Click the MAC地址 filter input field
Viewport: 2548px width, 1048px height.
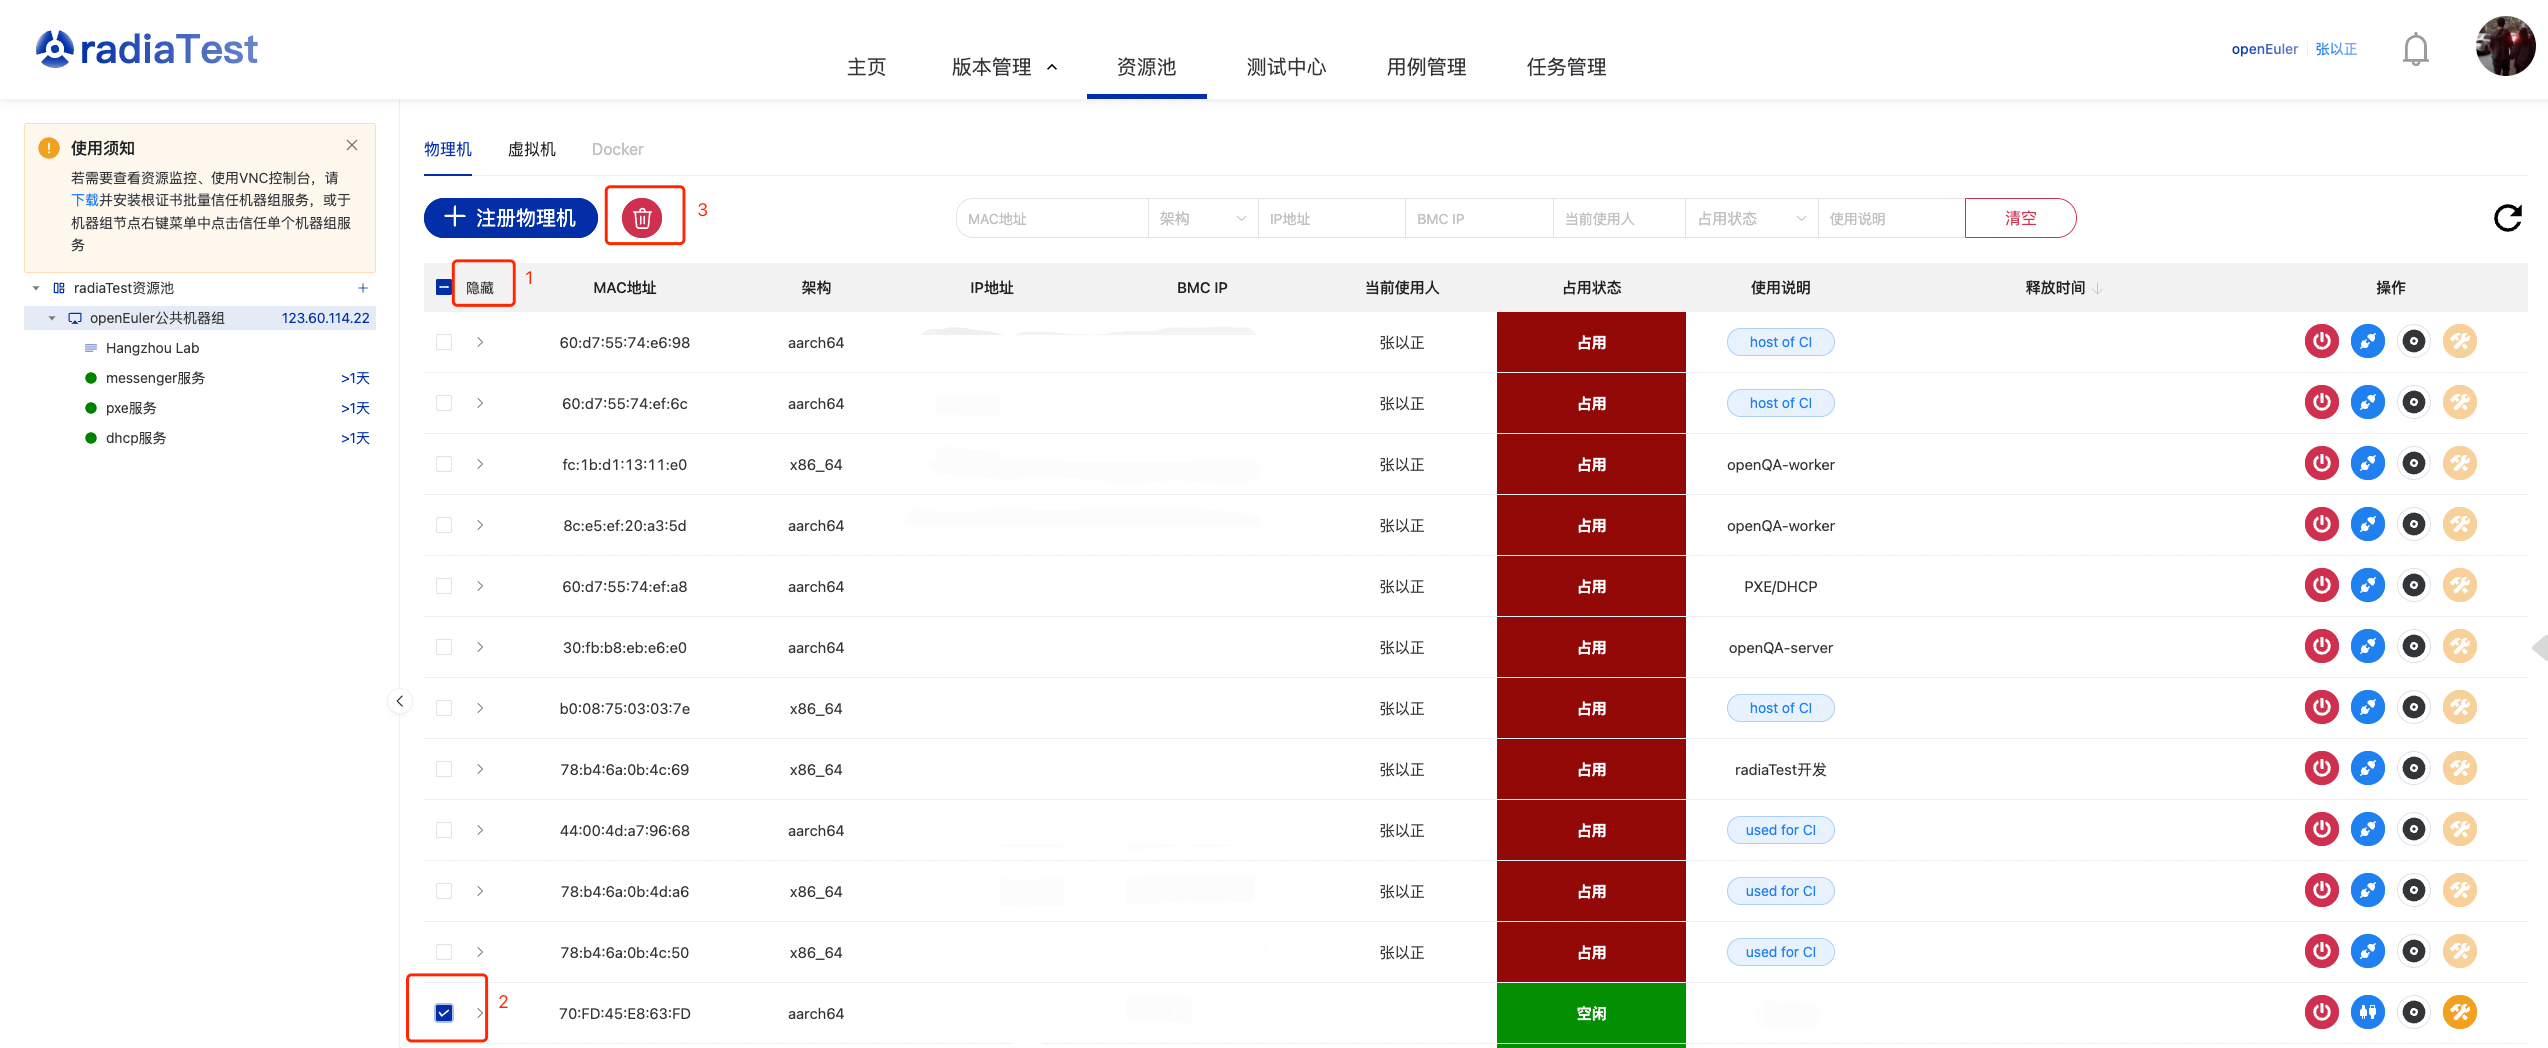coord(1050,219)
